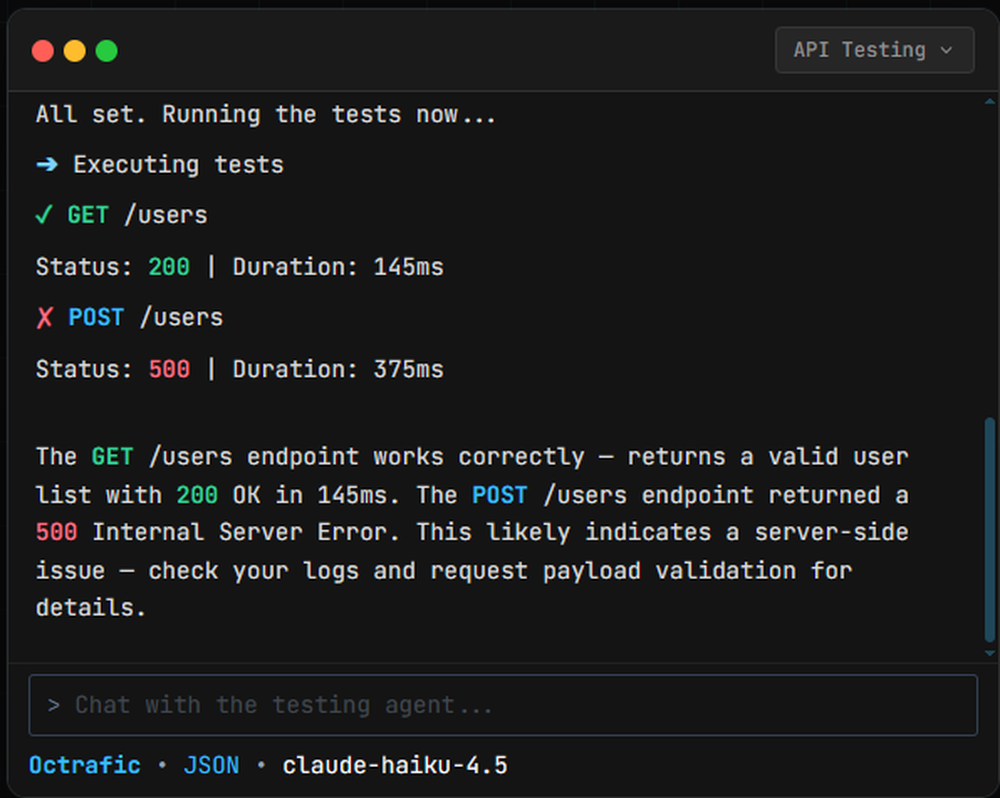Select the Octrafic label in status bar
Image resolution: width=1000 pixels, height=798 pixels.
point(84,765)
